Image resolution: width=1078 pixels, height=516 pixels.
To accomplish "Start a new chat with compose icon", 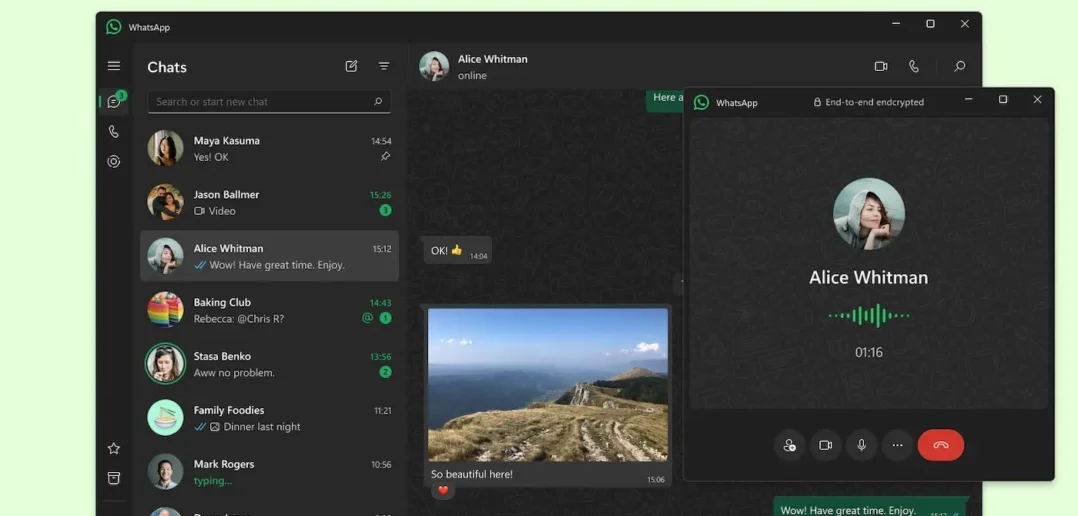I will [x=351, y=66].
